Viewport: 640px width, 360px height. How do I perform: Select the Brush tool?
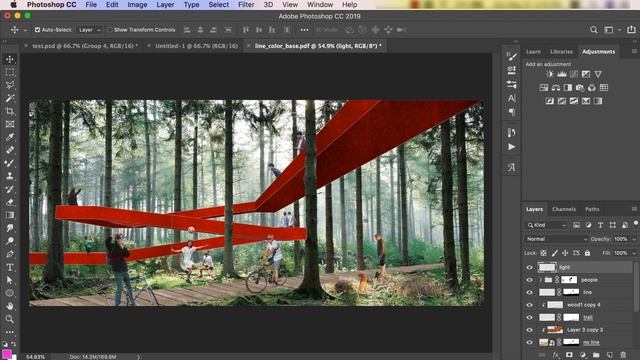[10, 163]
